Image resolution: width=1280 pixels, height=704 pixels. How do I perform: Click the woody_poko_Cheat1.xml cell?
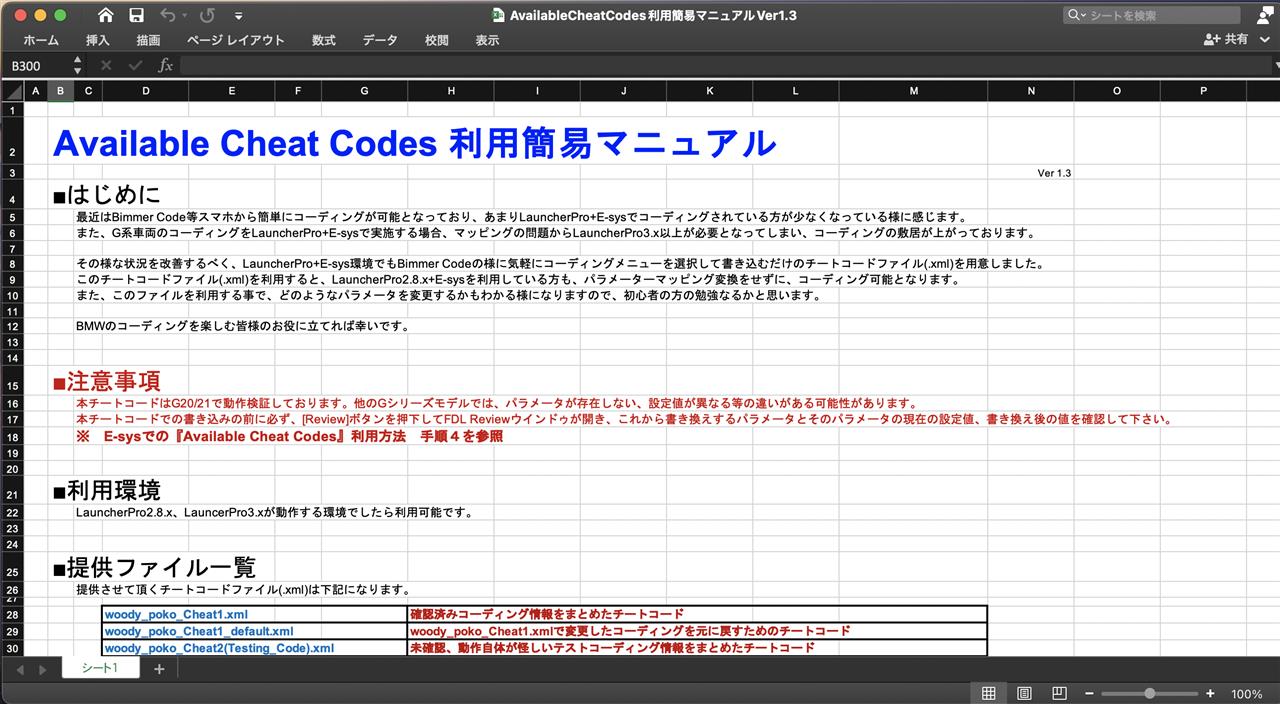pos(255,615)
